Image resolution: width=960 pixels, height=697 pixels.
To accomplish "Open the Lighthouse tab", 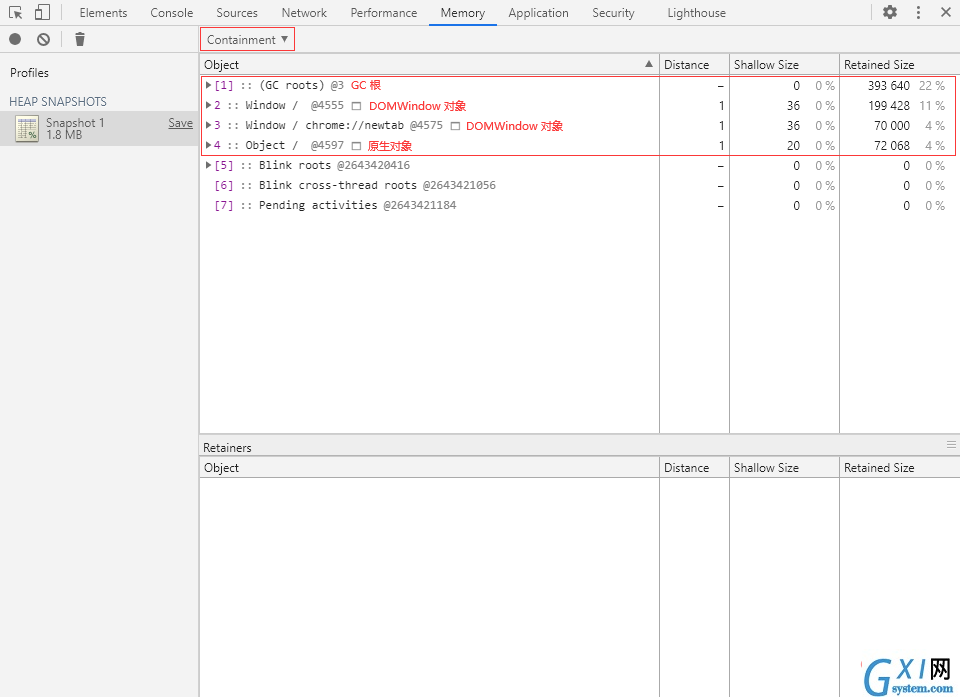I will (697, 13).
